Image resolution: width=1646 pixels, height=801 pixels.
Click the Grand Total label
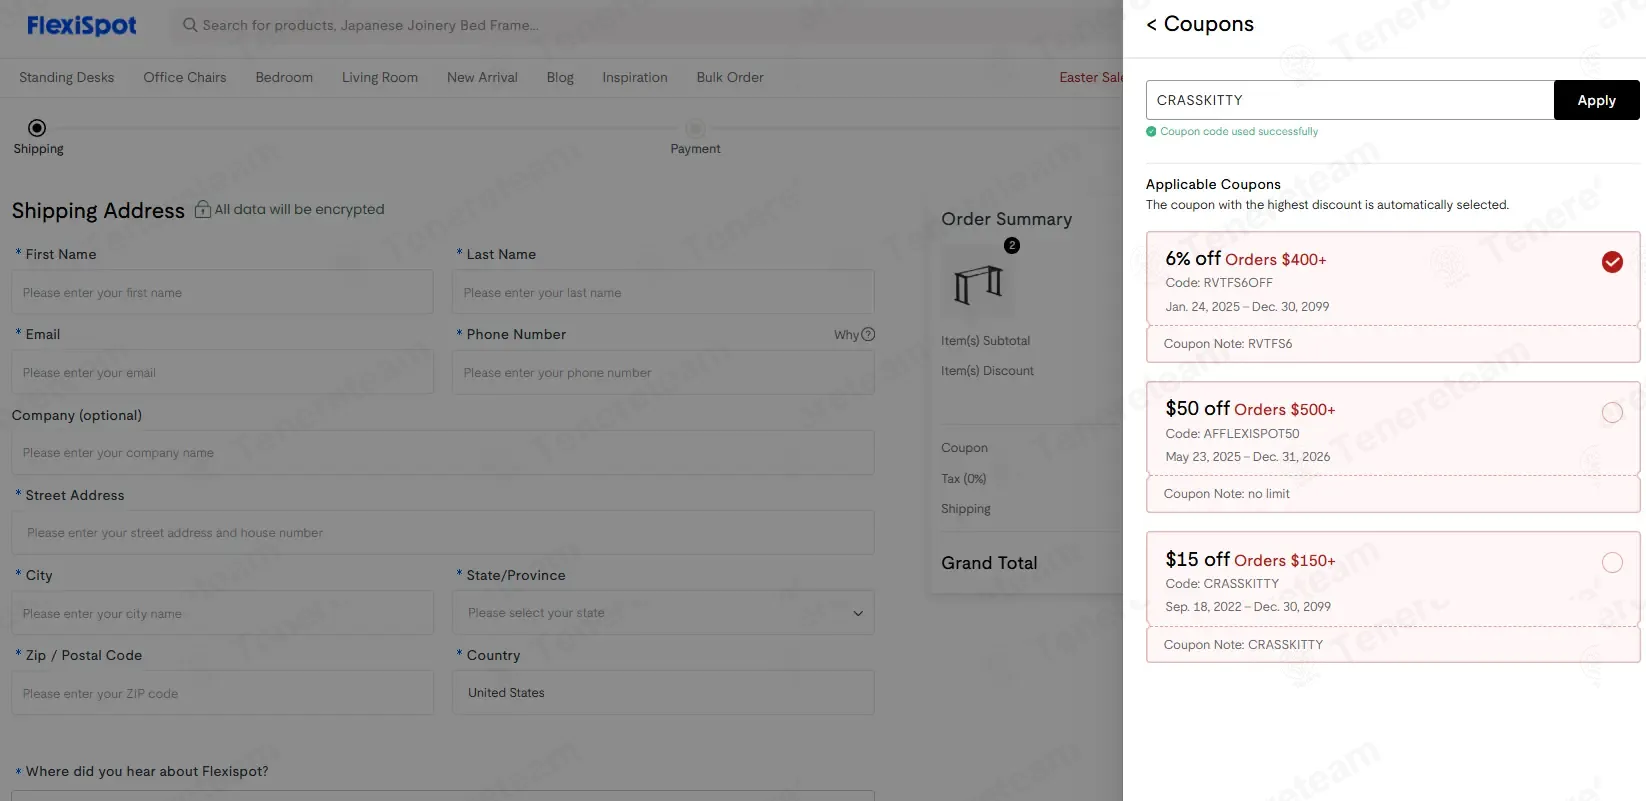(989, 563)
